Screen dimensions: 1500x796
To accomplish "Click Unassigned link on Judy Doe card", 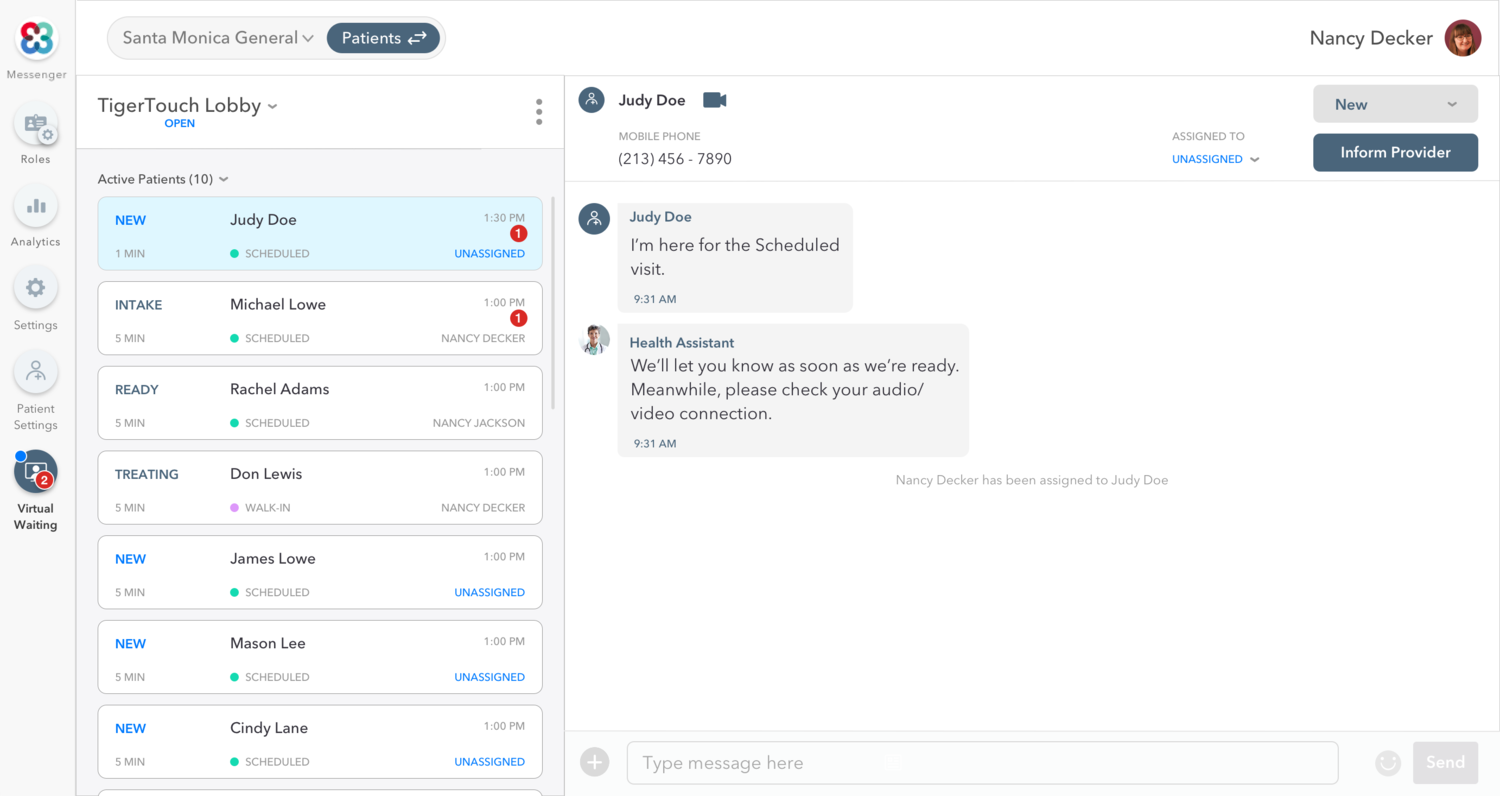I will pos(489,254).
